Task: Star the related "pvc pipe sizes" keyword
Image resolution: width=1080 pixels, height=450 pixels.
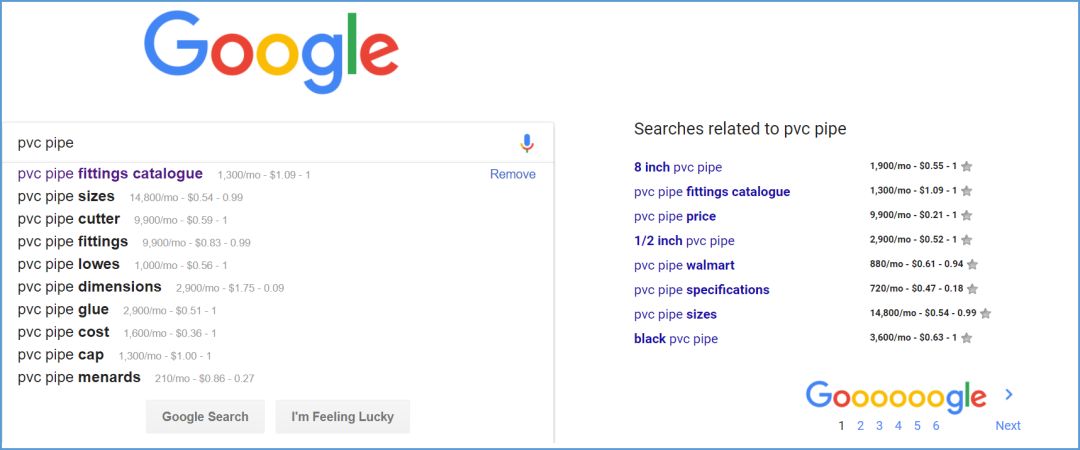Action: coord(985,314)
